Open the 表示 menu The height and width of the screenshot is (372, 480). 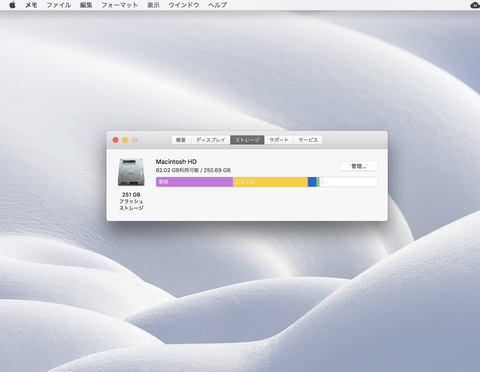[x=153, y=5]
